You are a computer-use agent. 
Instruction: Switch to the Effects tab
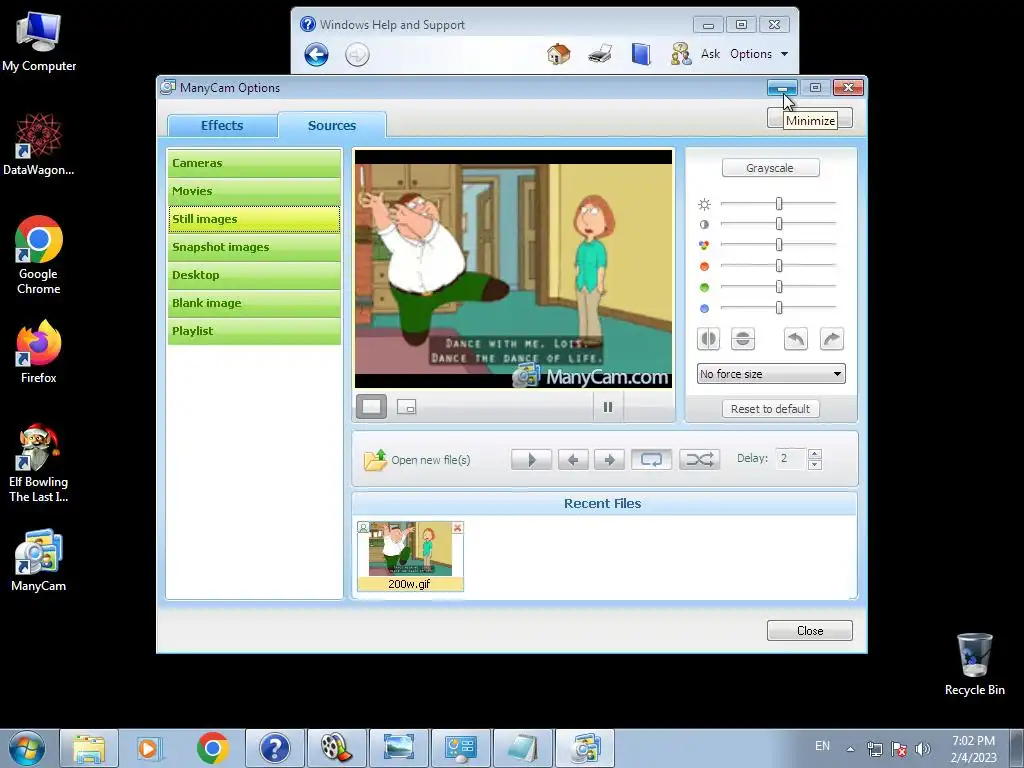click(x=222, y=125)
